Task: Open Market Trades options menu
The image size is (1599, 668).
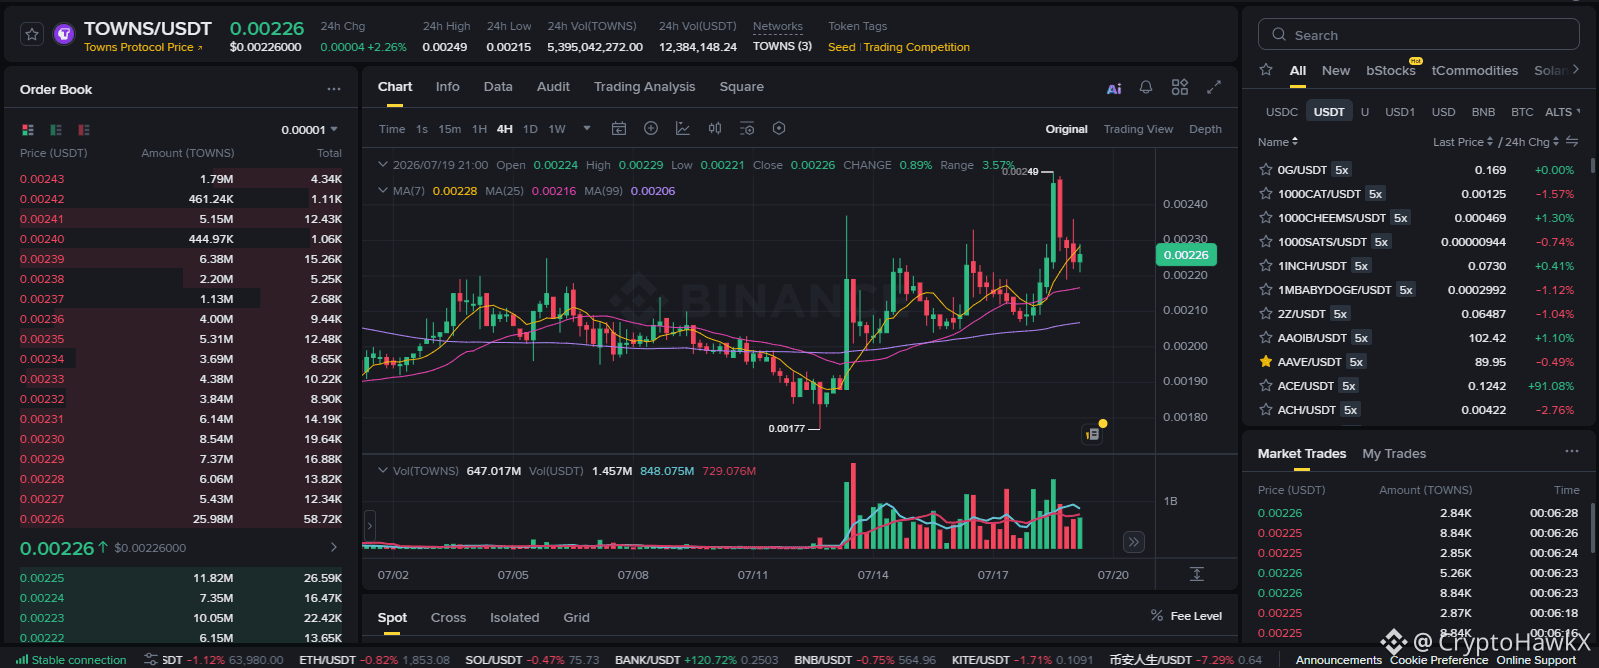Action: click(x=1572, y=452)
